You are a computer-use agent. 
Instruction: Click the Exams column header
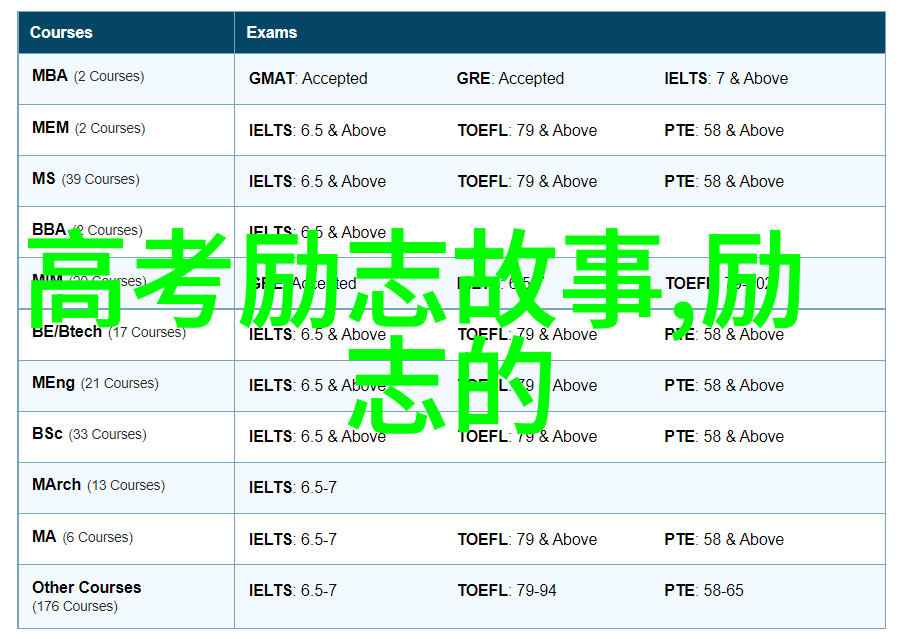272,32
